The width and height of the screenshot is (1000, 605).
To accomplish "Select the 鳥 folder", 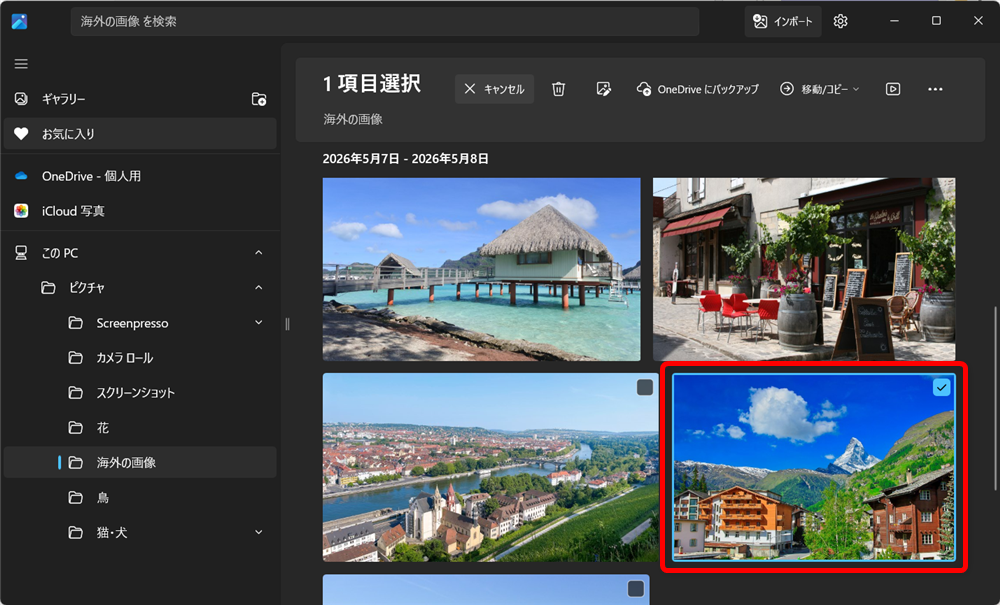I will point(140,497).
